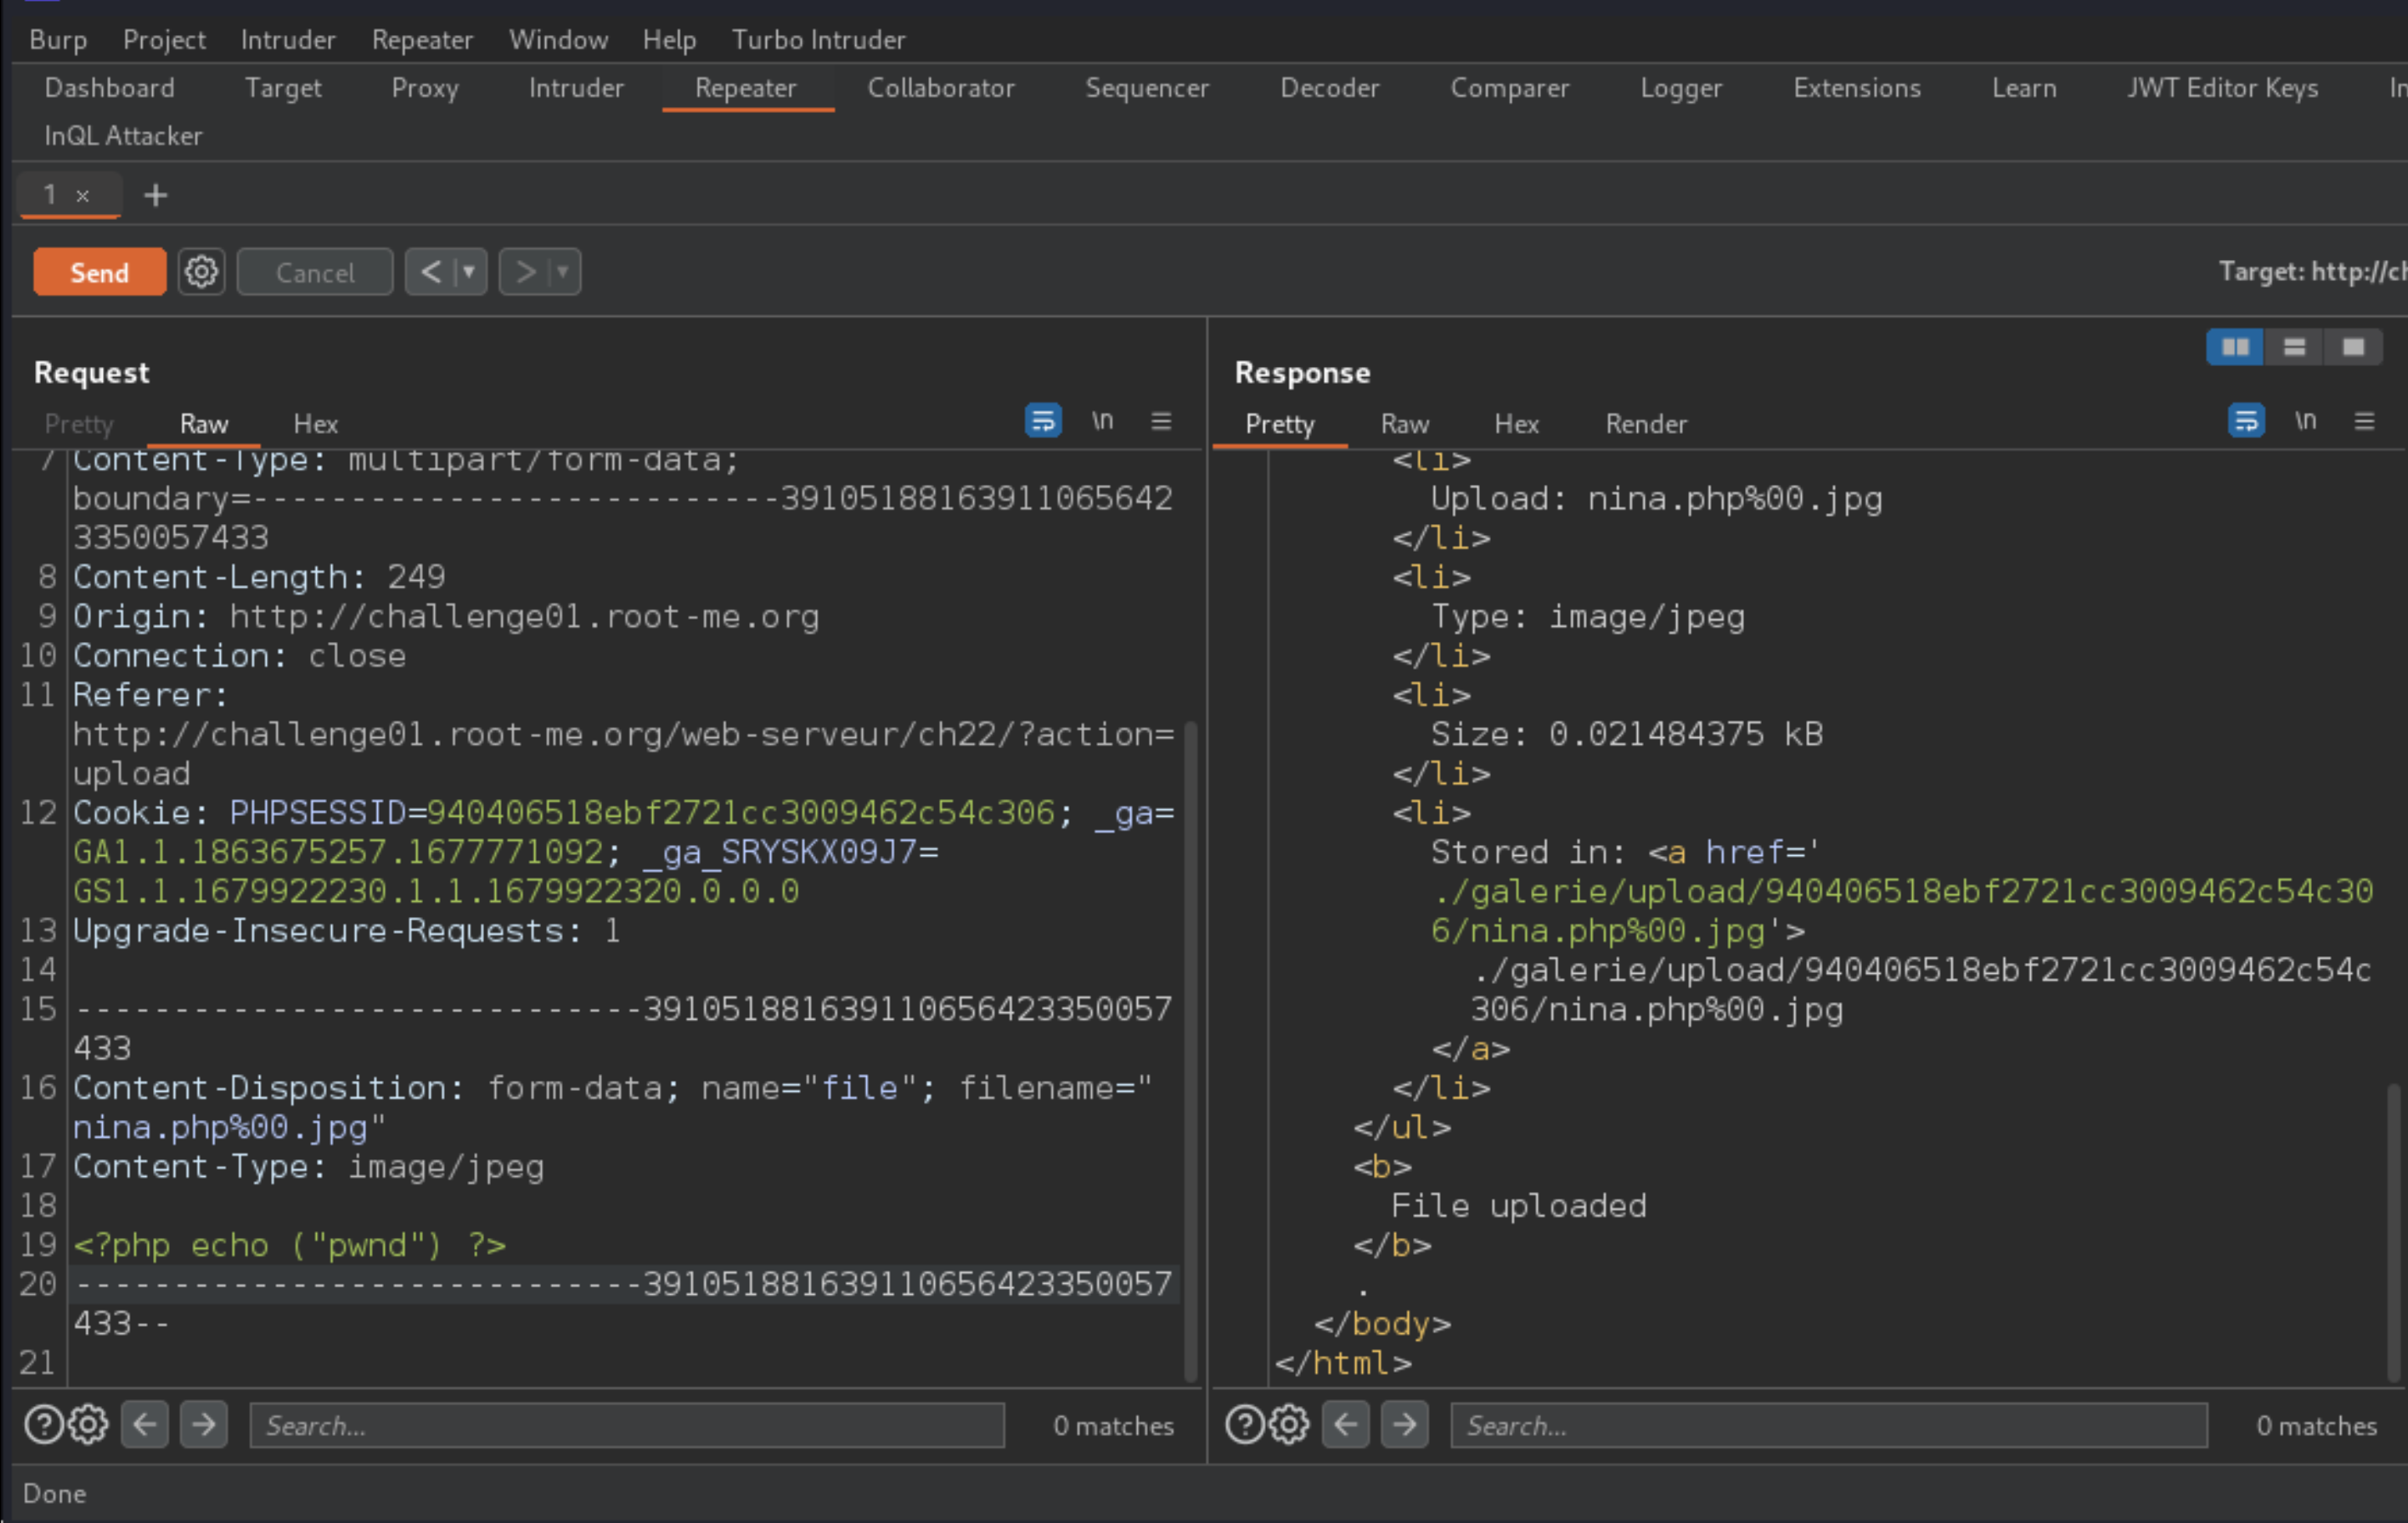Open the Turbo Intruder menu
The width and height of the screenshot is (2408, 1523).
point(818,40)
